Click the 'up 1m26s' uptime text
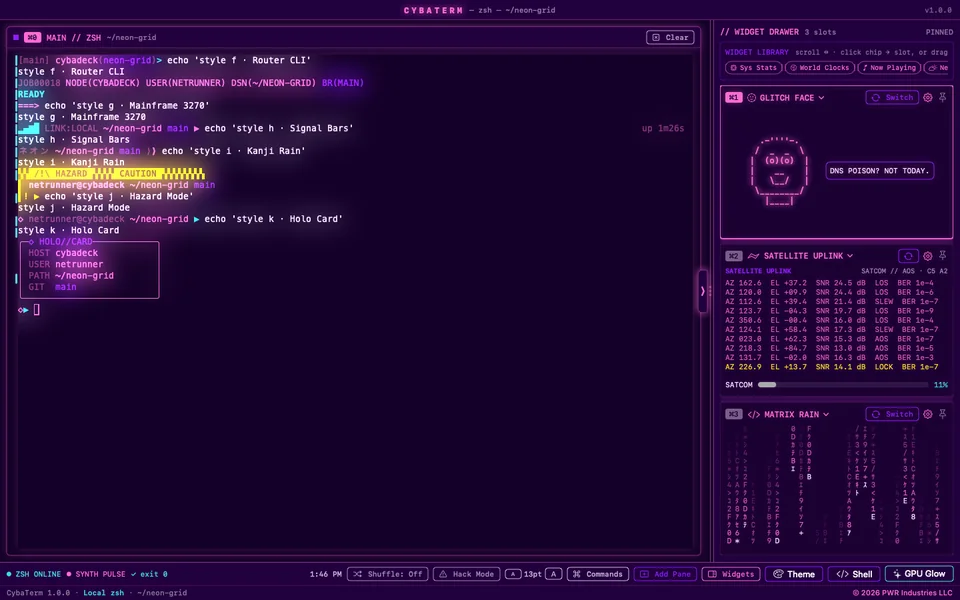The width and height of the screenshot is (960, 600). [662, 129]
